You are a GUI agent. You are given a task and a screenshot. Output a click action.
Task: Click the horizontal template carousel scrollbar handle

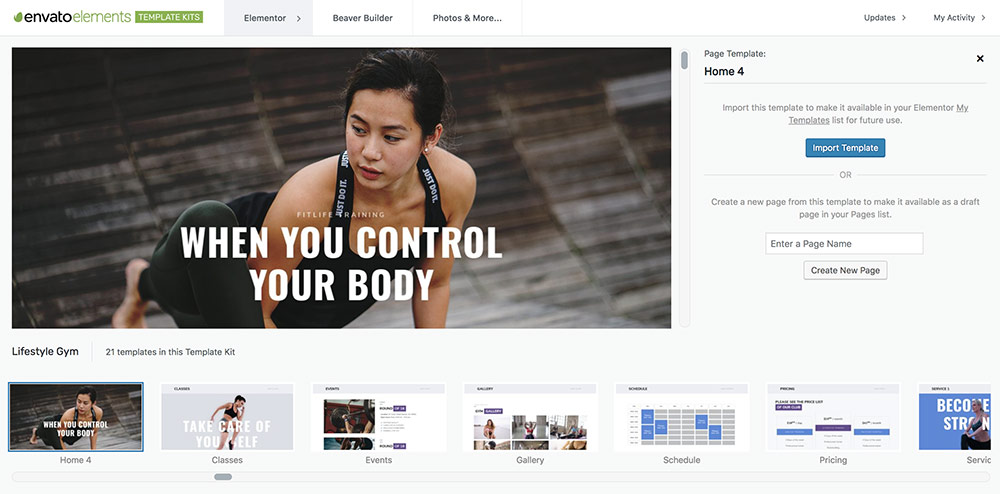(223, 477)
